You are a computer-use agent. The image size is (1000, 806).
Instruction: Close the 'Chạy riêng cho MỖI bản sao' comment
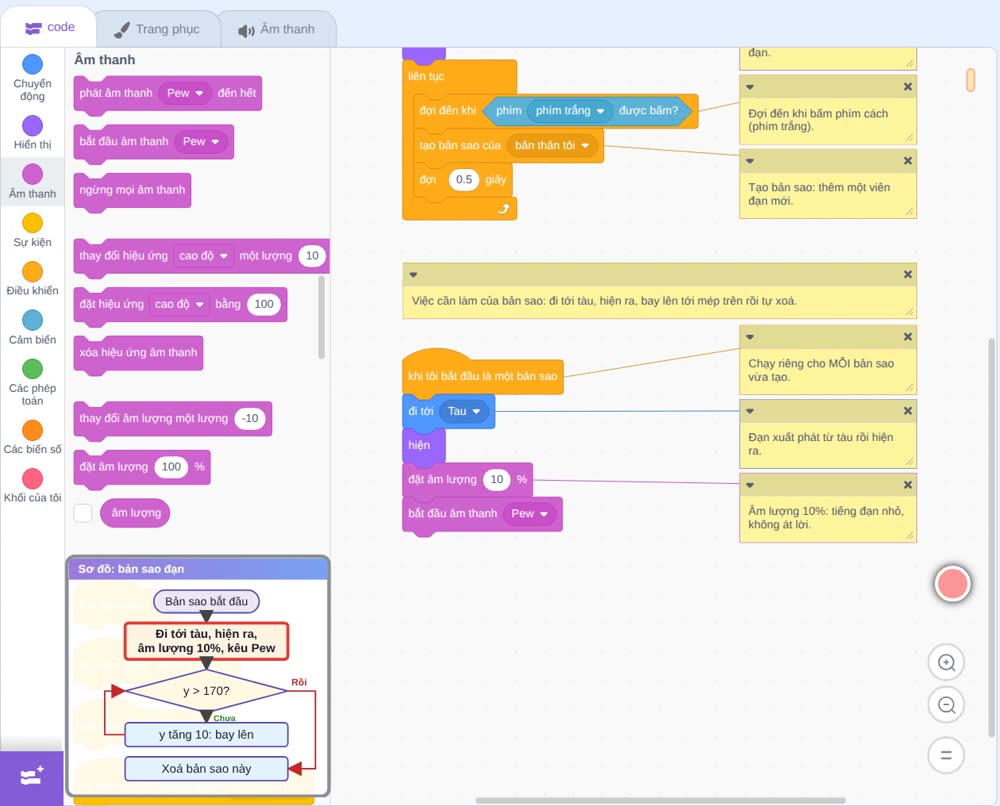coord(908,337)
